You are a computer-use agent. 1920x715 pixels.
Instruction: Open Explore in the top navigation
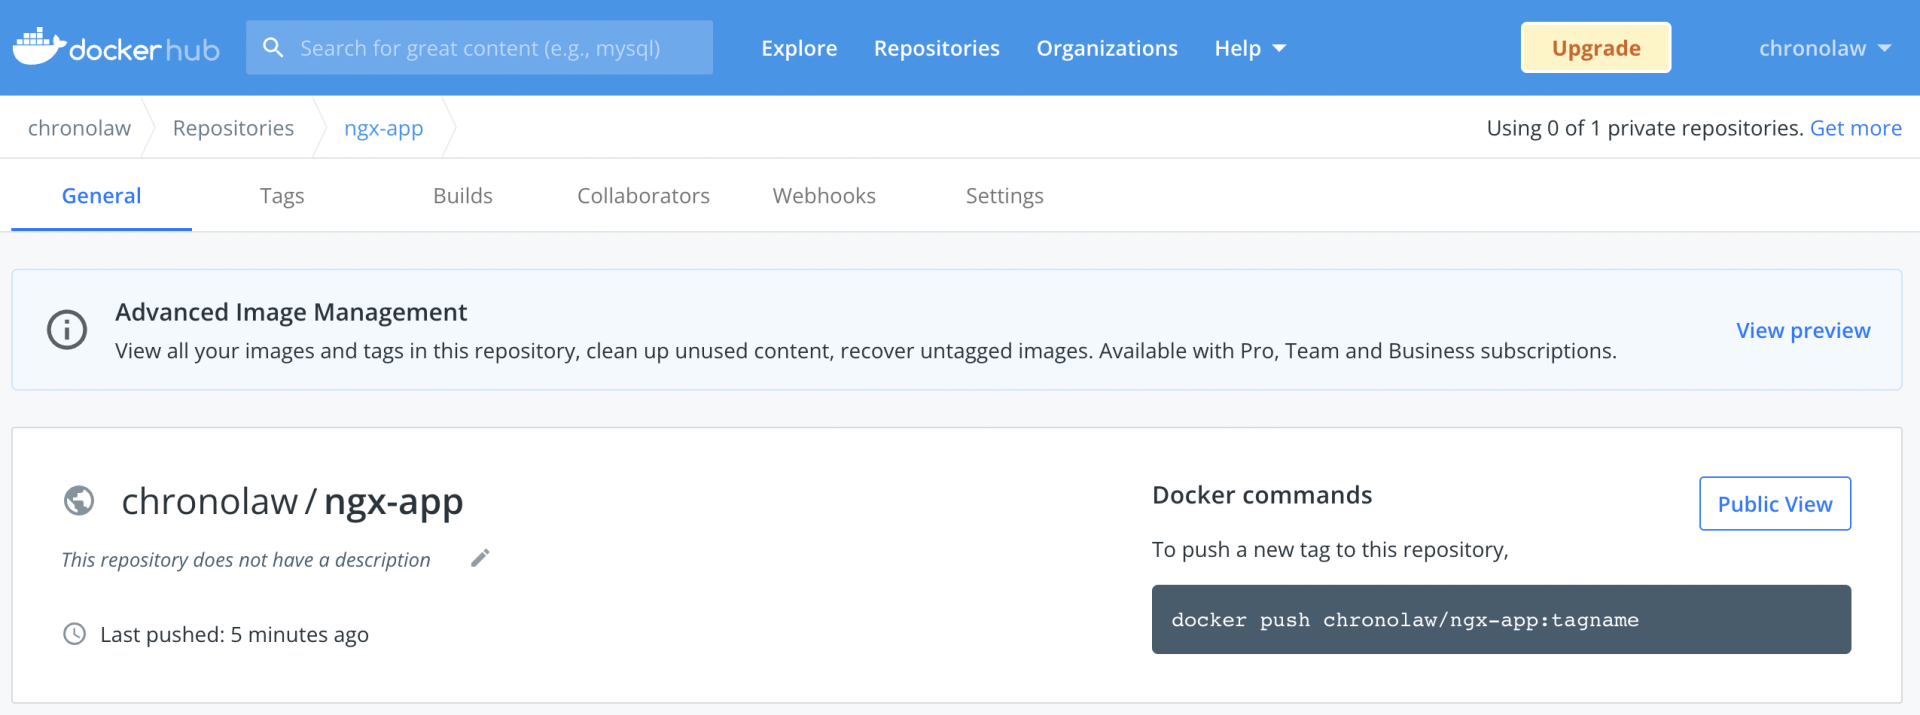(799, 48)
